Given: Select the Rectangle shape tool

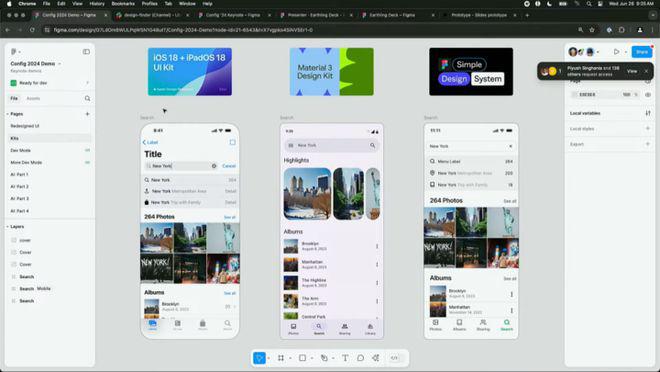Looking at the screenshot, I should click(302, 358).
